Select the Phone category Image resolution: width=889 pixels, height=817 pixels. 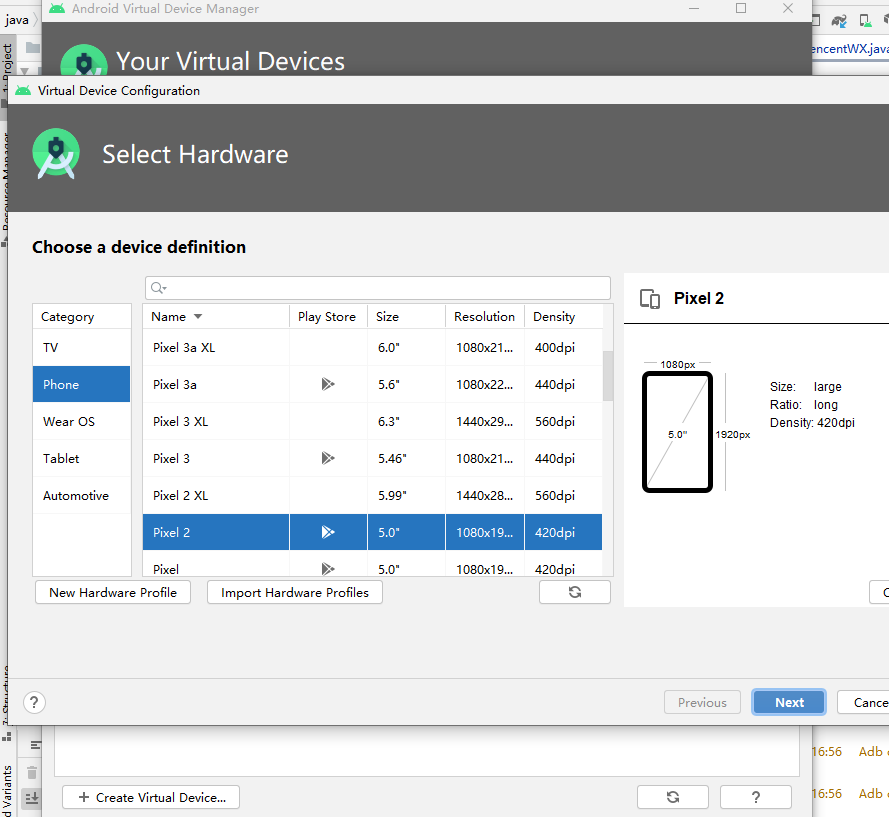point(82,384)
